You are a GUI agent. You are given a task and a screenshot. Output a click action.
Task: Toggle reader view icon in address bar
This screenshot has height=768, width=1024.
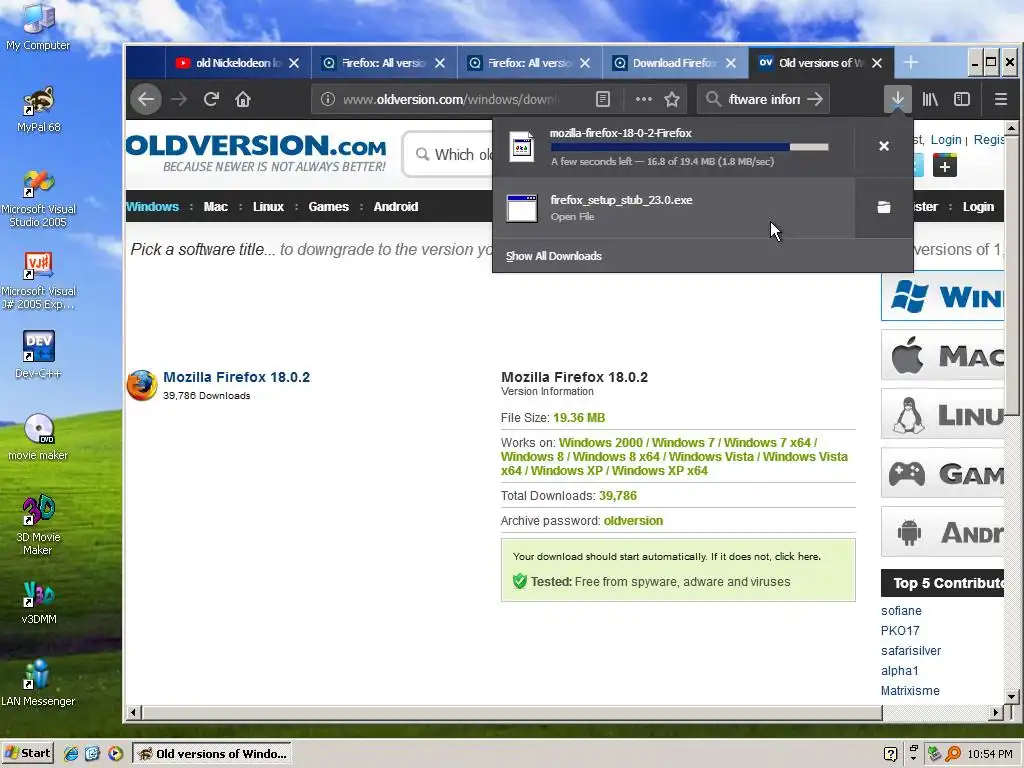(x=603, y=99)
